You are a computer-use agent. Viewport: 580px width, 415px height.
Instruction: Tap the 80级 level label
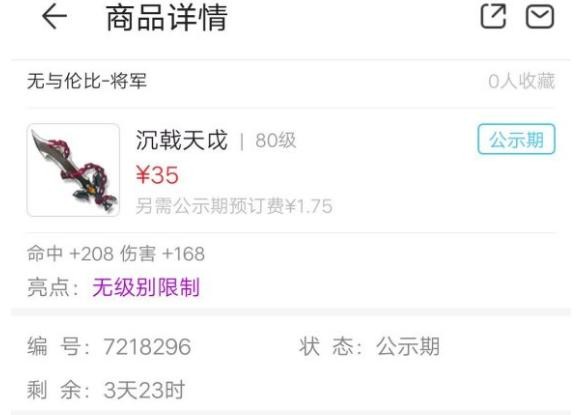[x=276, y=141]
